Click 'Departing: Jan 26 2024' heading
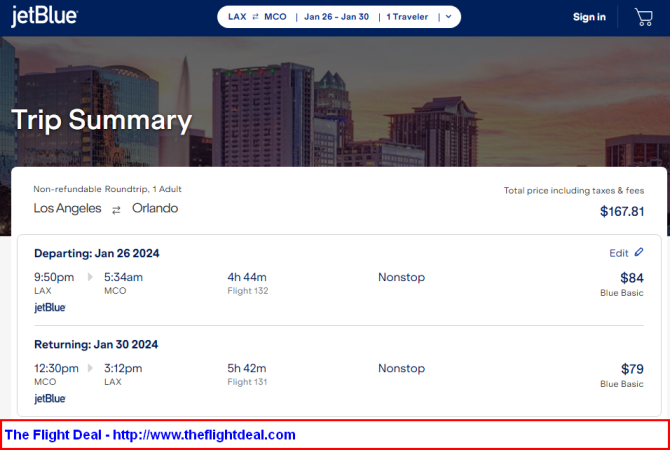The width and height of the screenshot is (670, 450). coord(97,253)
